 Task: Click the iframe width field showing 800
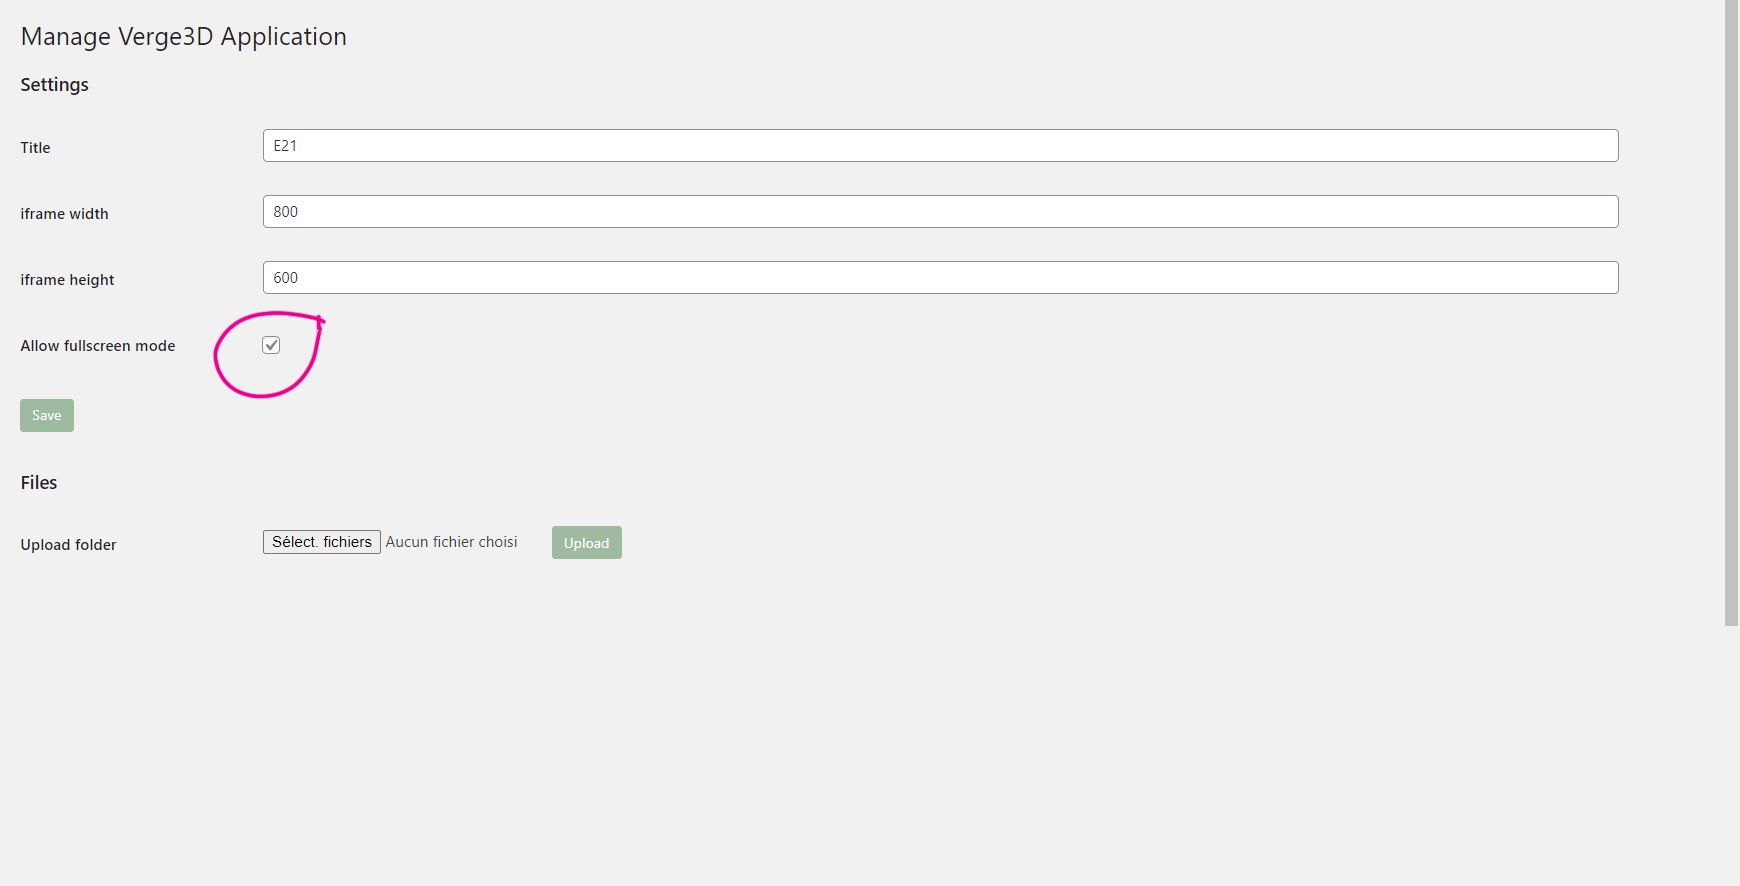click(940, 211)
